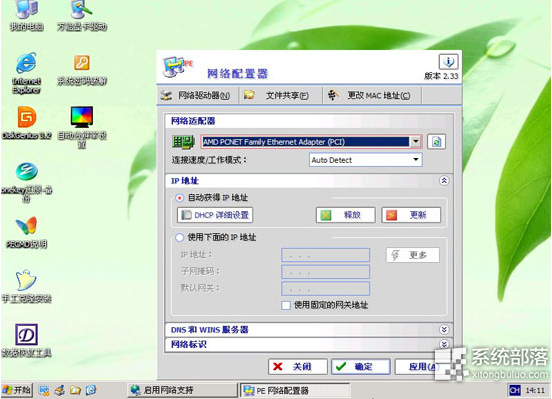Click the info icon above the version number

click(448, 62)
